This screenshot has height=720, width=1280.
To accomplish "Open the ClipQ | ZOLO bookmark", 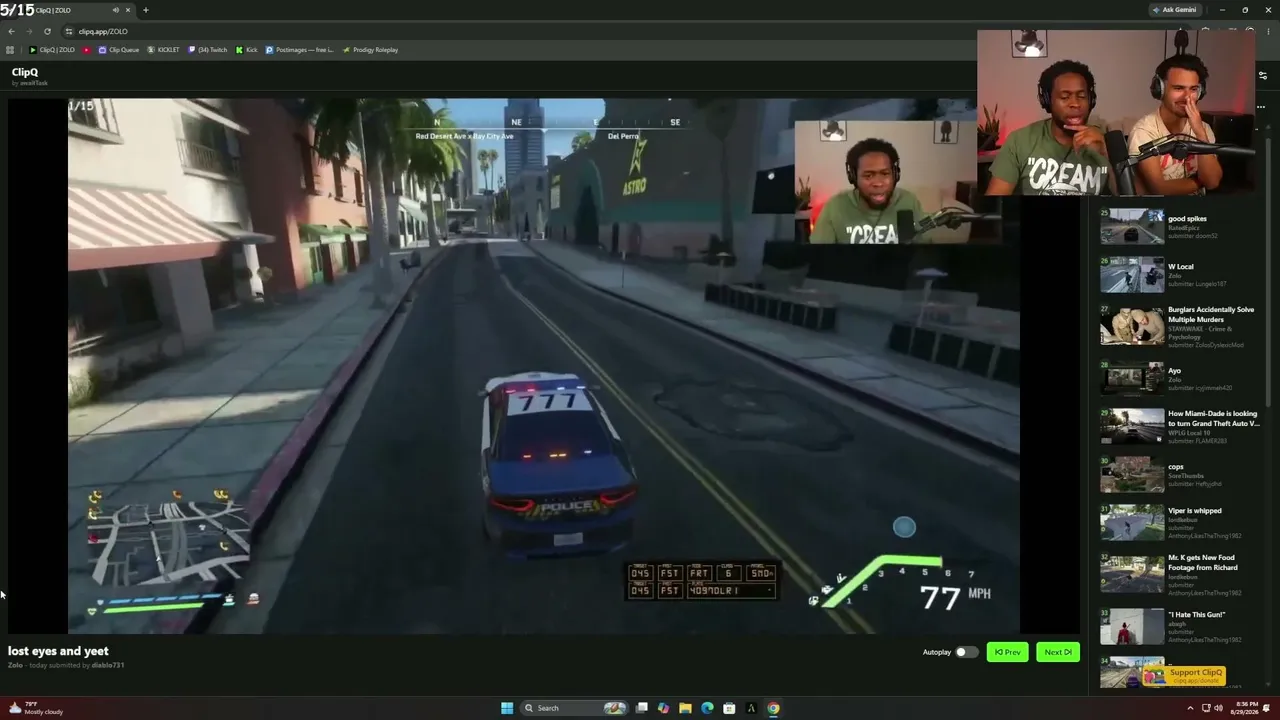I will [x=52, y=50].
